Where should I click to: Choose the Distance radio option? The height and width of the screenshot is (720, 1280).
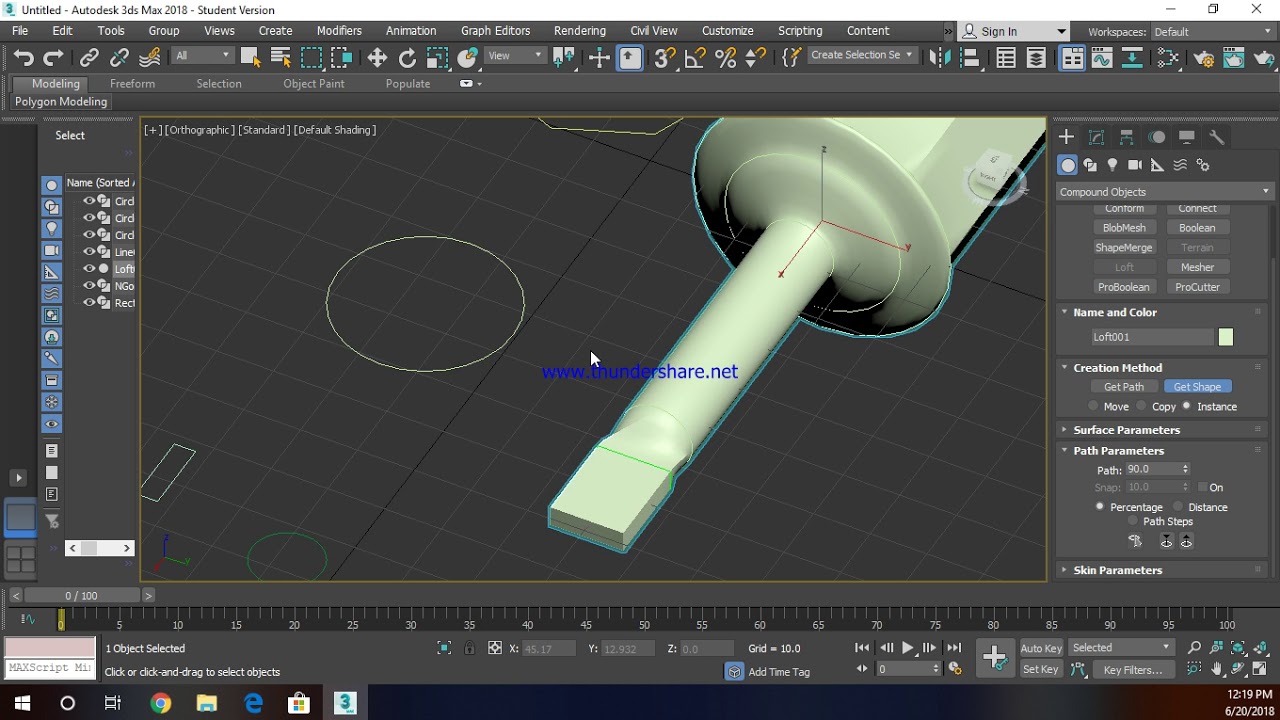(x=1178, y=507)
